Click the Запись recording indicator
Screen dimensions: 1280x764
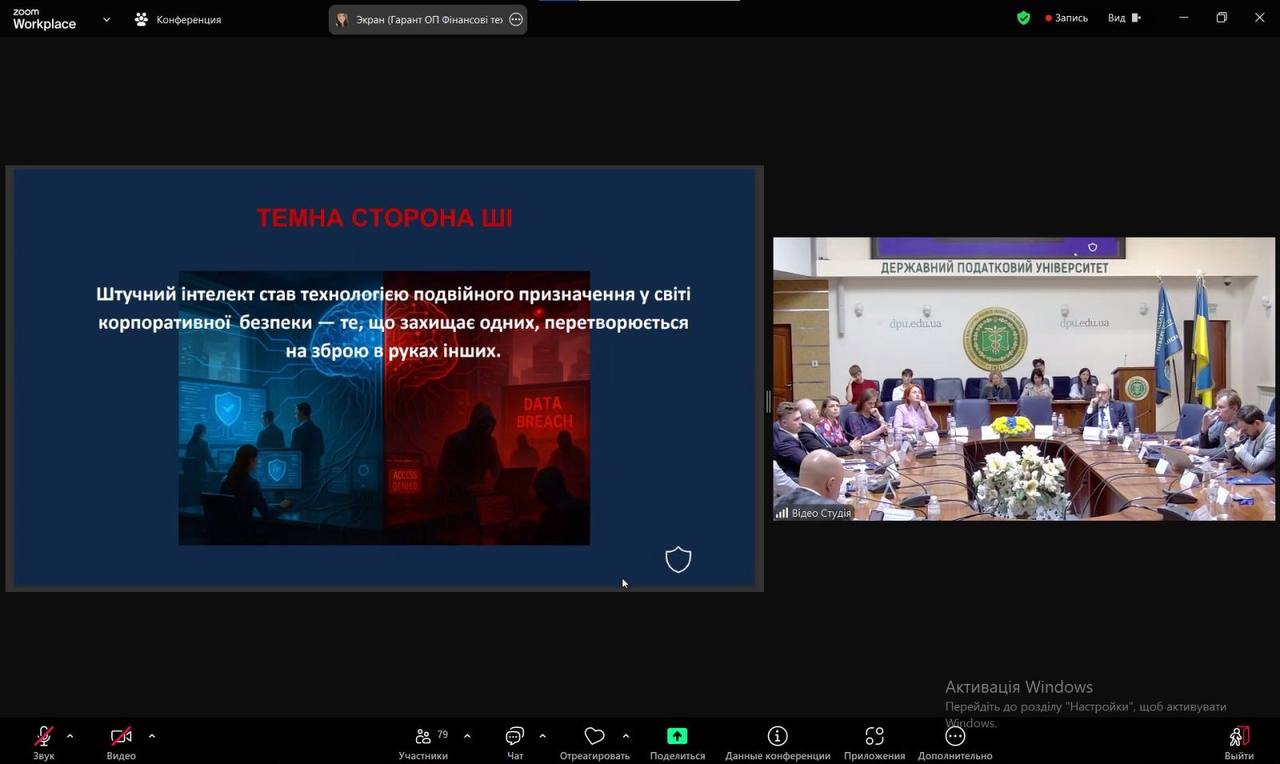[x=1066, y=18]
